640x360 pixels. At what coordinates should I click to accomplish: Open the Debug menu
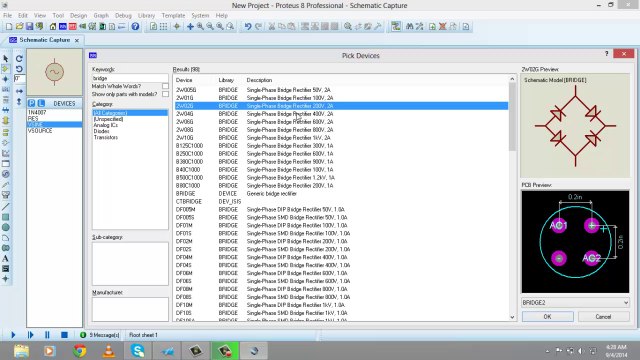(x=123, y=16)
